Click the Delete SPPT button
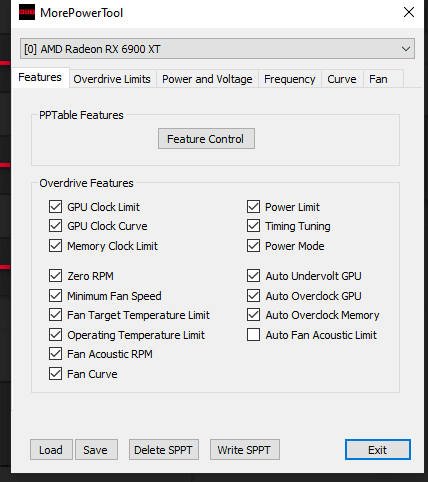 [x=164, y=450]
